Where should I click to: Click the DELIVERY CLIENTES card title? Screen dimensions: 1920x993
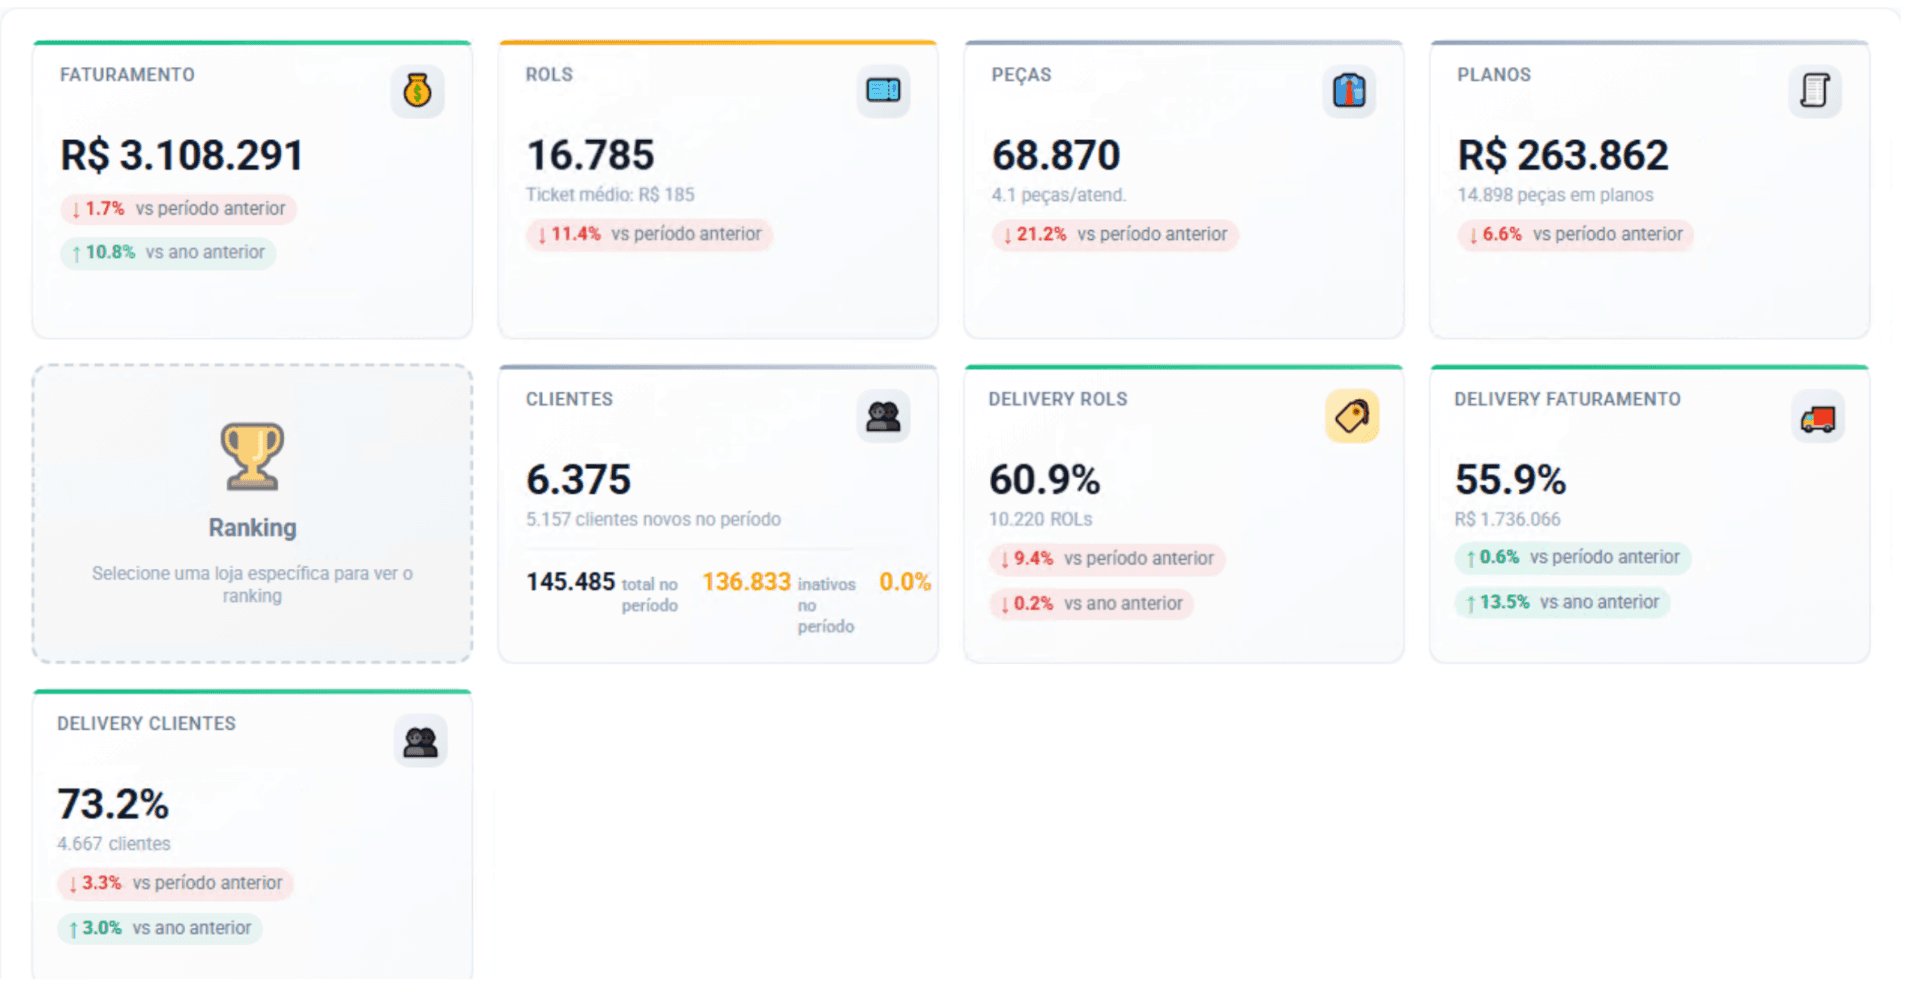[146, 723]
